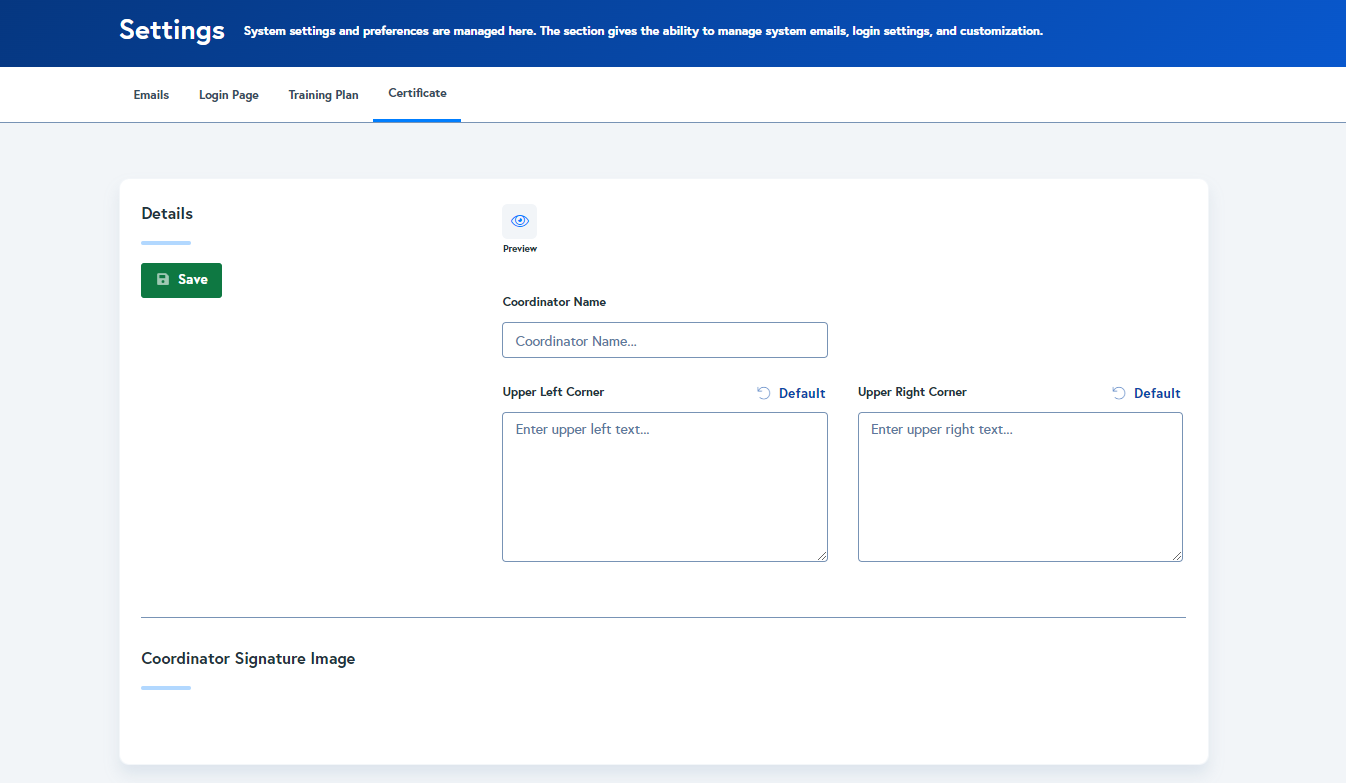Switch to the Certificate tab
The width and height of the screenshot is (1346, 783).
[417, 93]
